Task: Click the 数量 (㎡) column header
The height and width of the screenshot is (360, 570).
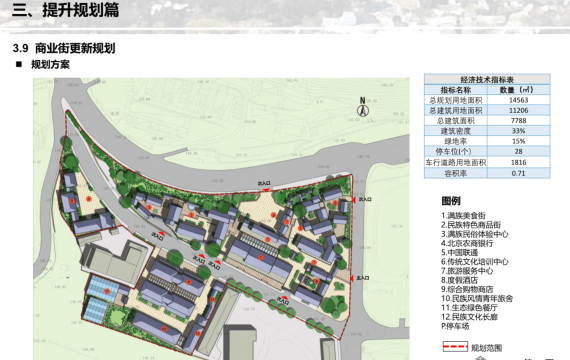Action: [x=518, y=90]
